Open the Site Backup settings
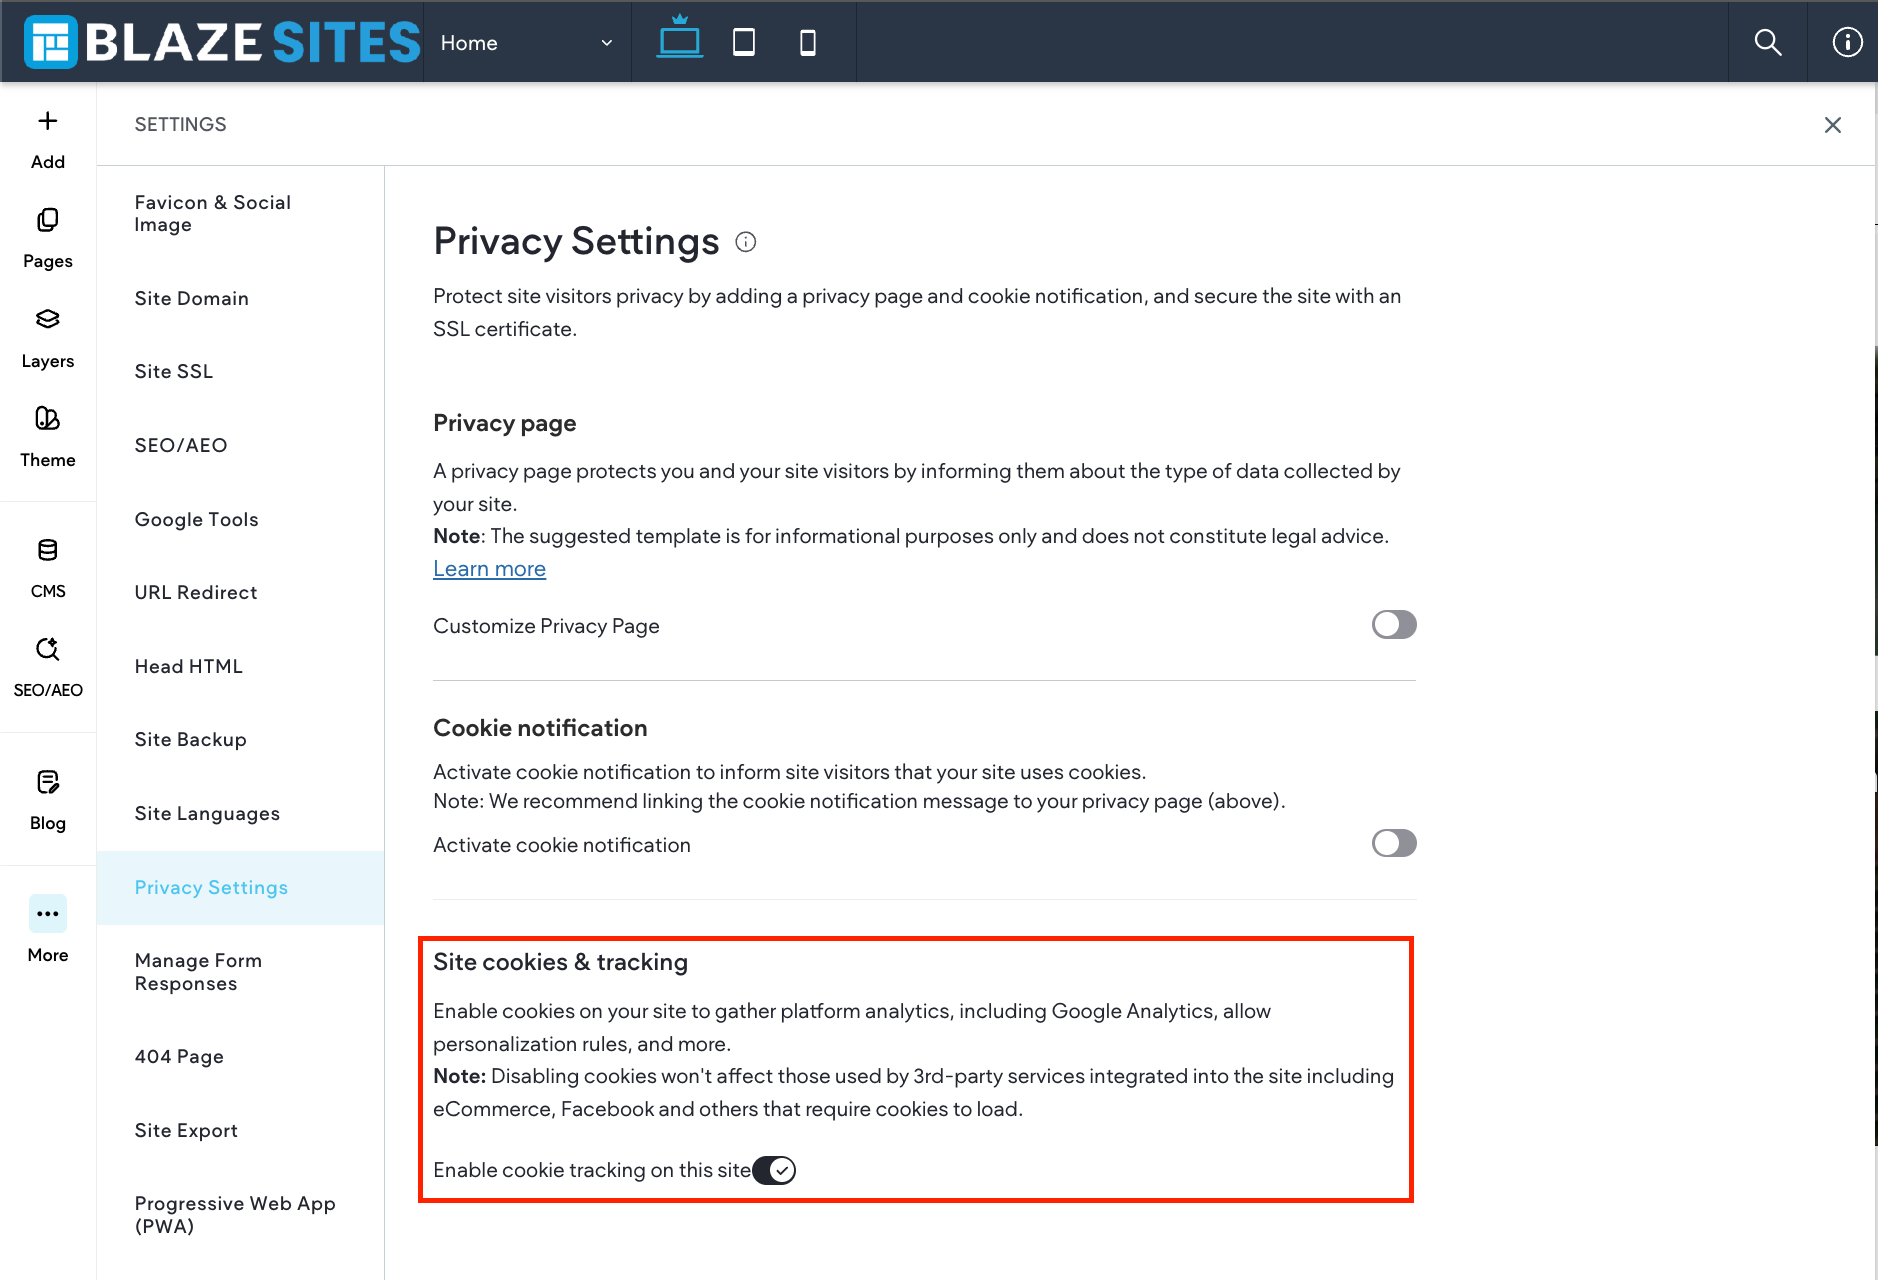The width and height of the screenshot is (1878, 1280). (x=191, y=739)
